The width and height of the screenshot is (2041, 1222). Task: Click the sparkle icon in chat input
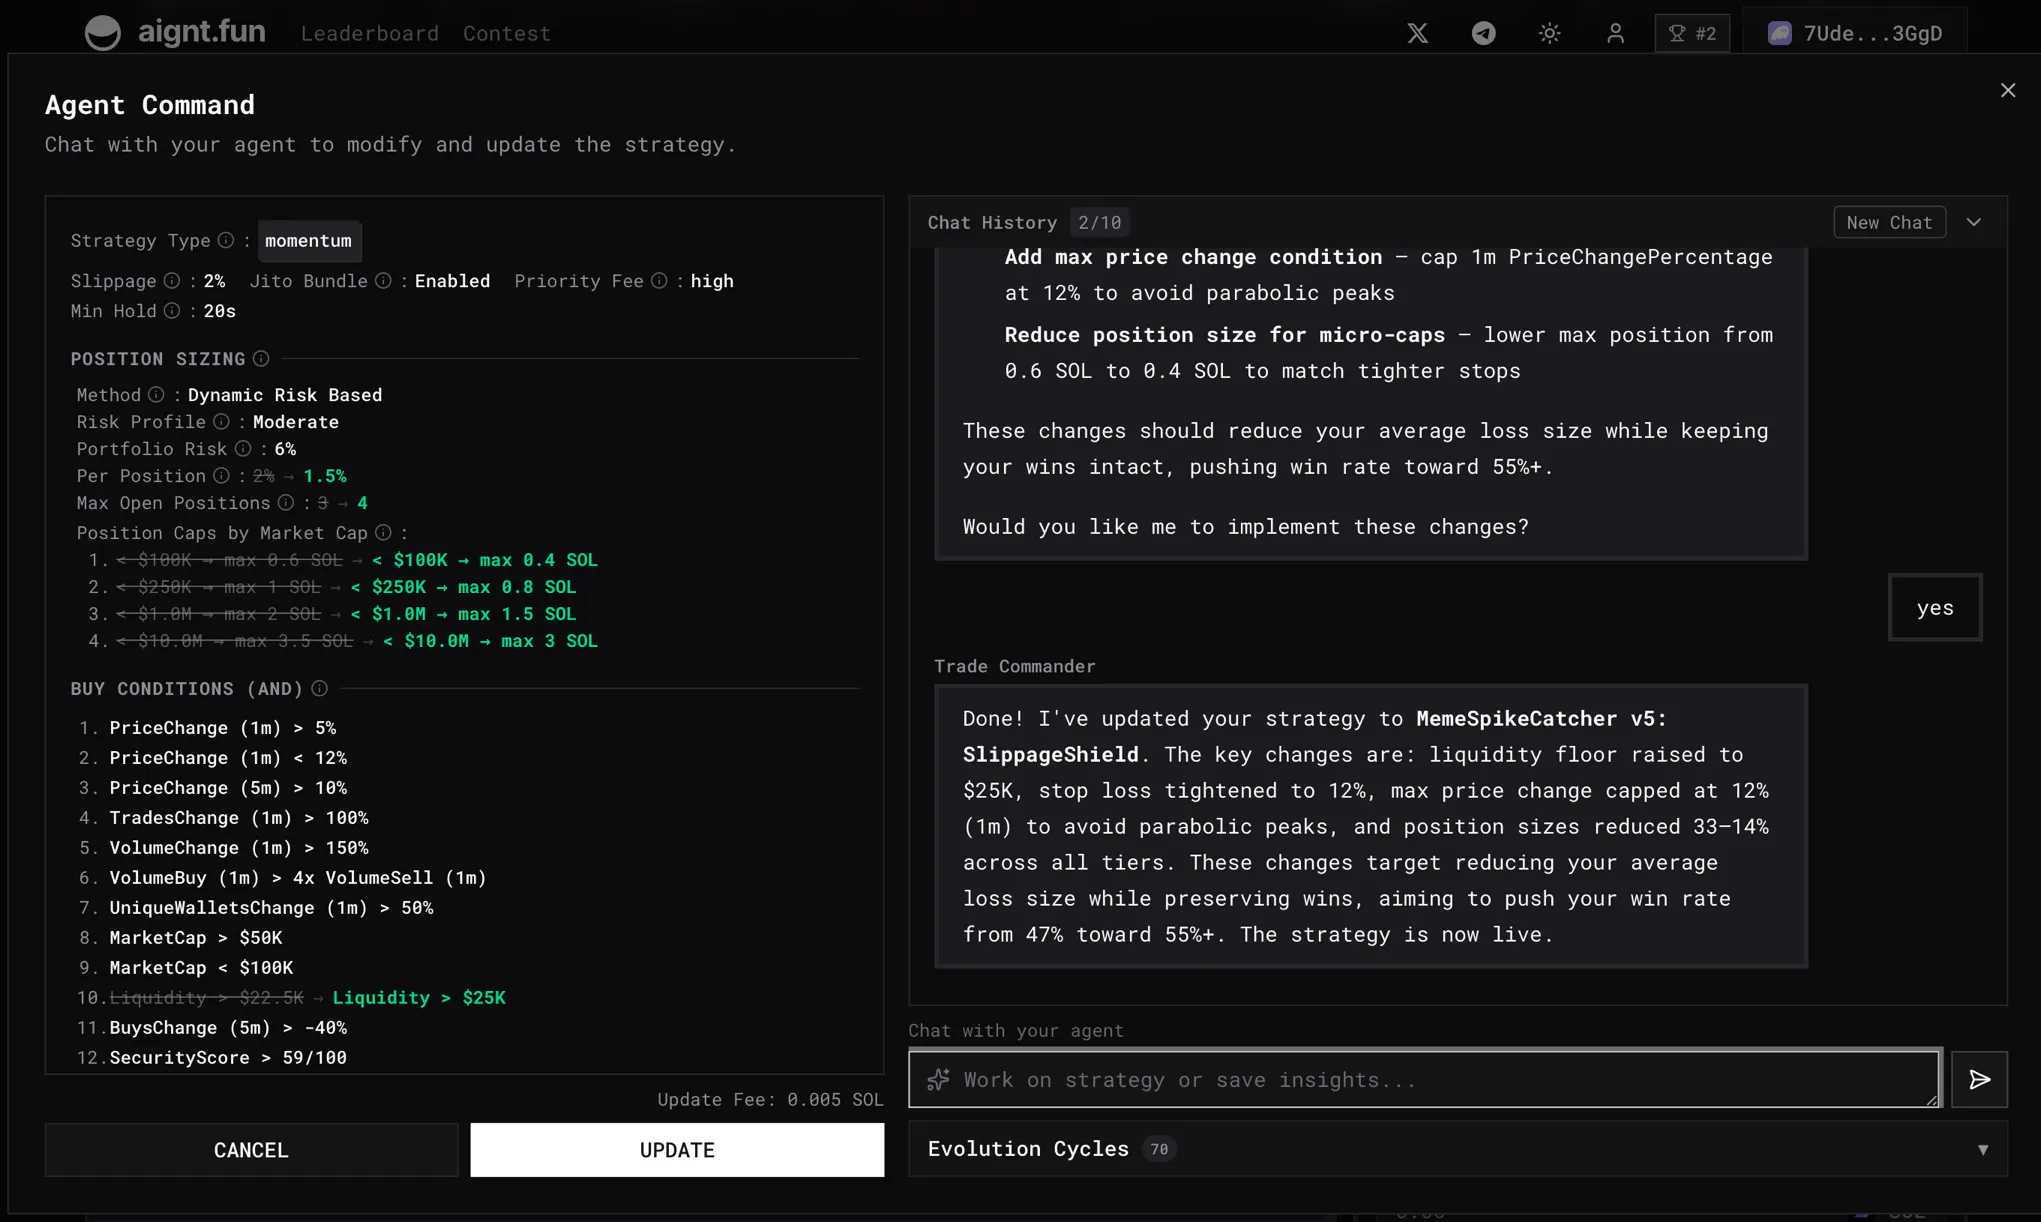pyautogui.click(x=938, y=1079)
